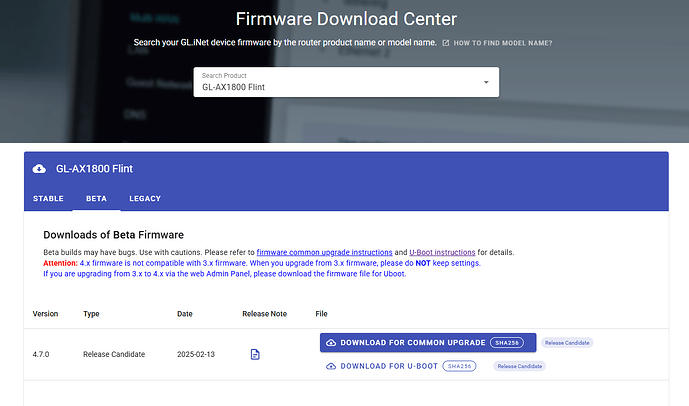The image size is (689, 406).
Task: Click the Version column header
Action: (45, 314)
